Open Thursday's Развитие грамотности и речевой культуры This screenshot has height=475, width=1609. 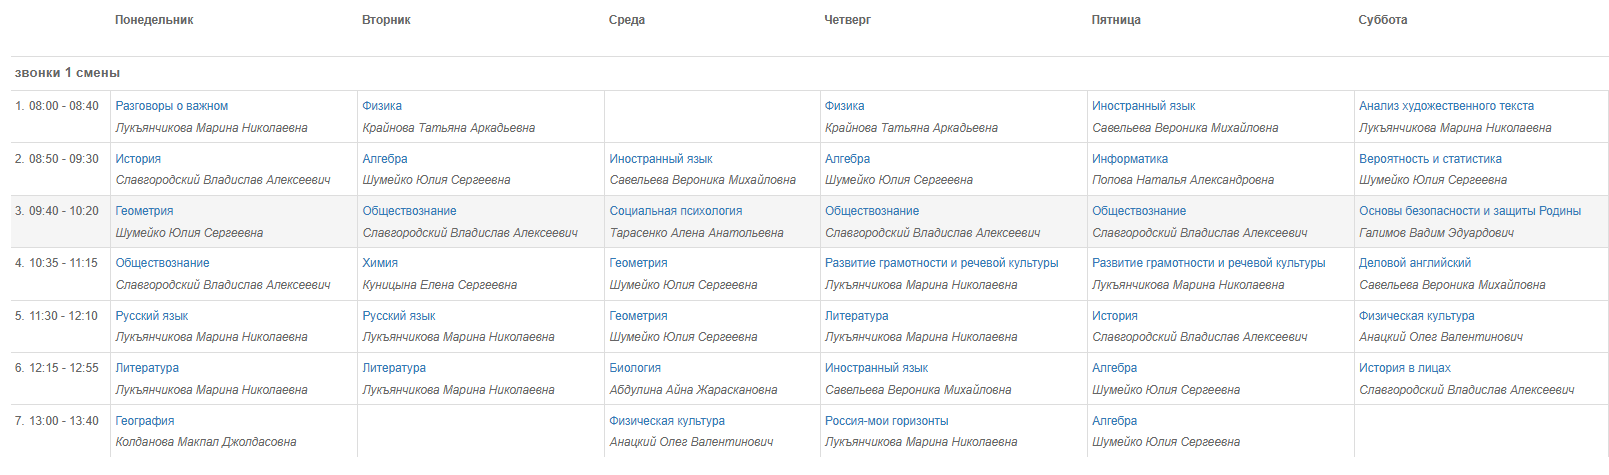942,263
